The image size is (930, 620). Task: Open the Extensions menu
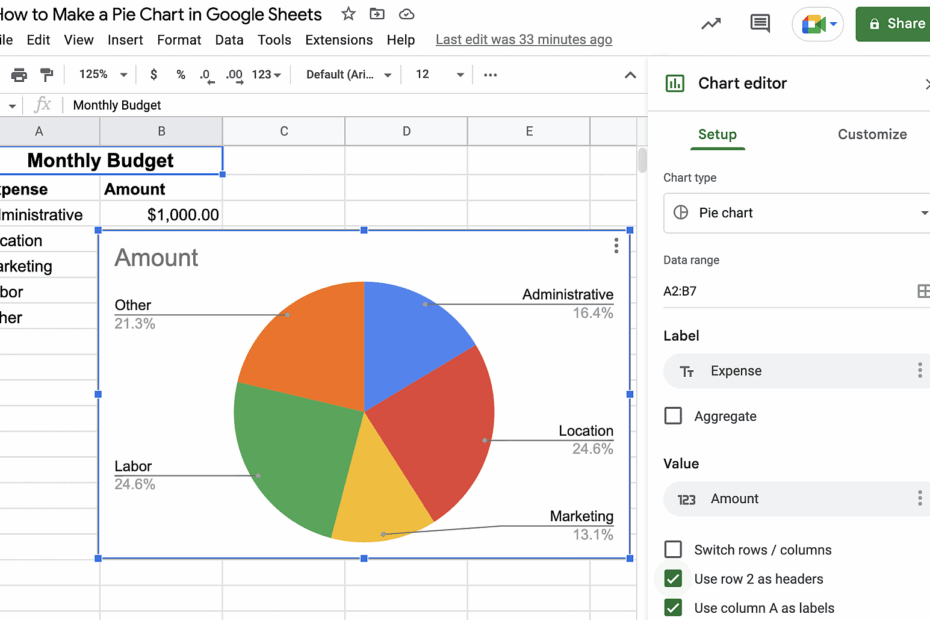pyautogui.click(x=339, y=40)
